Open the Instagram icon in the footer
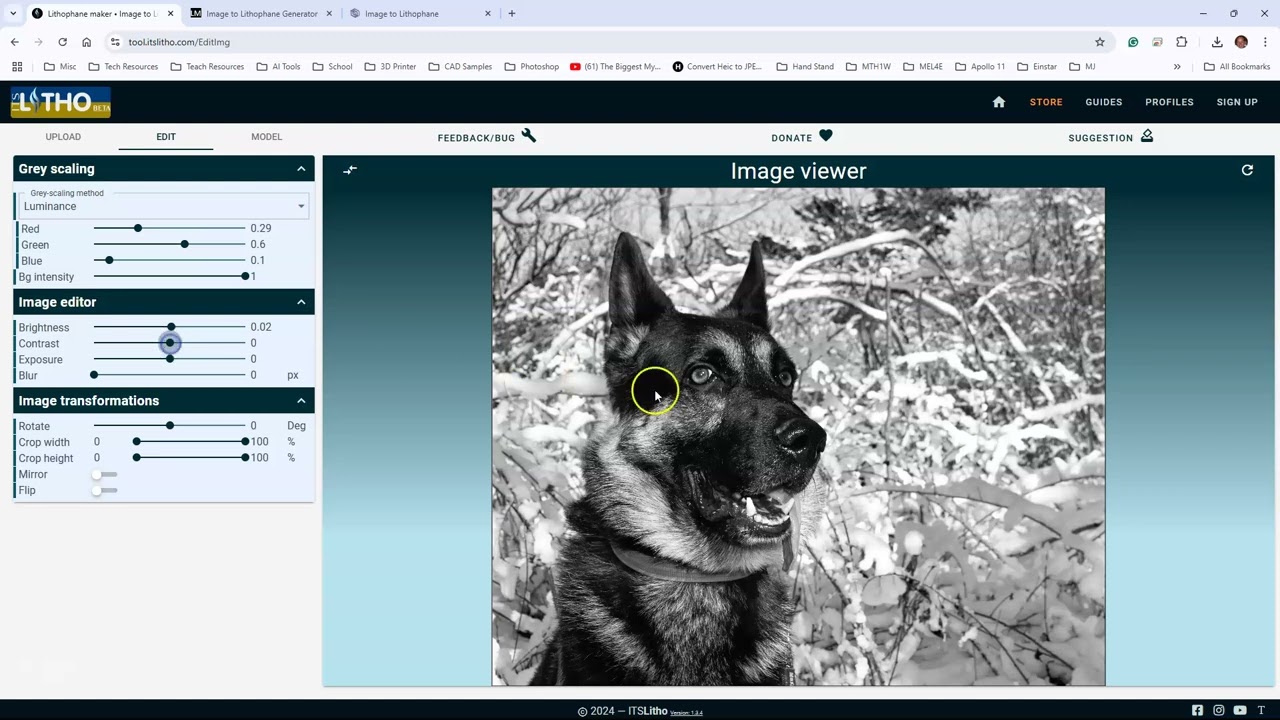Screen dimensions: 1280x720 [1218, 710]
